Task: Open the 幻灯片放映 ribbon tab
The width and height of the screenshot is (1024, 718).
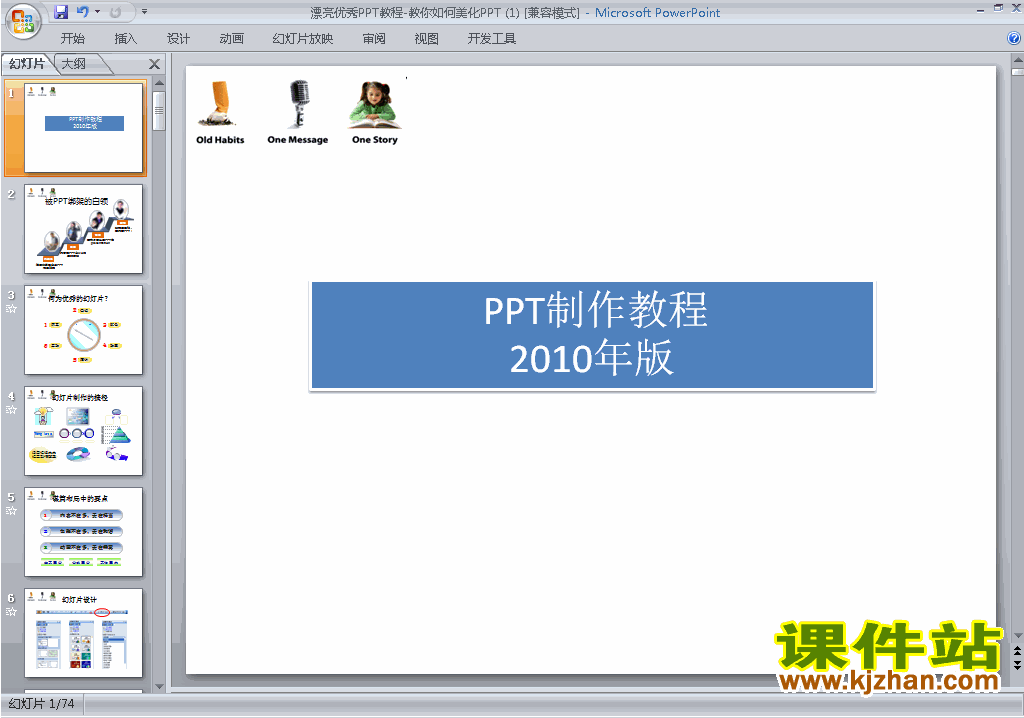Action: pyautogui.click(x=302, y=39)
